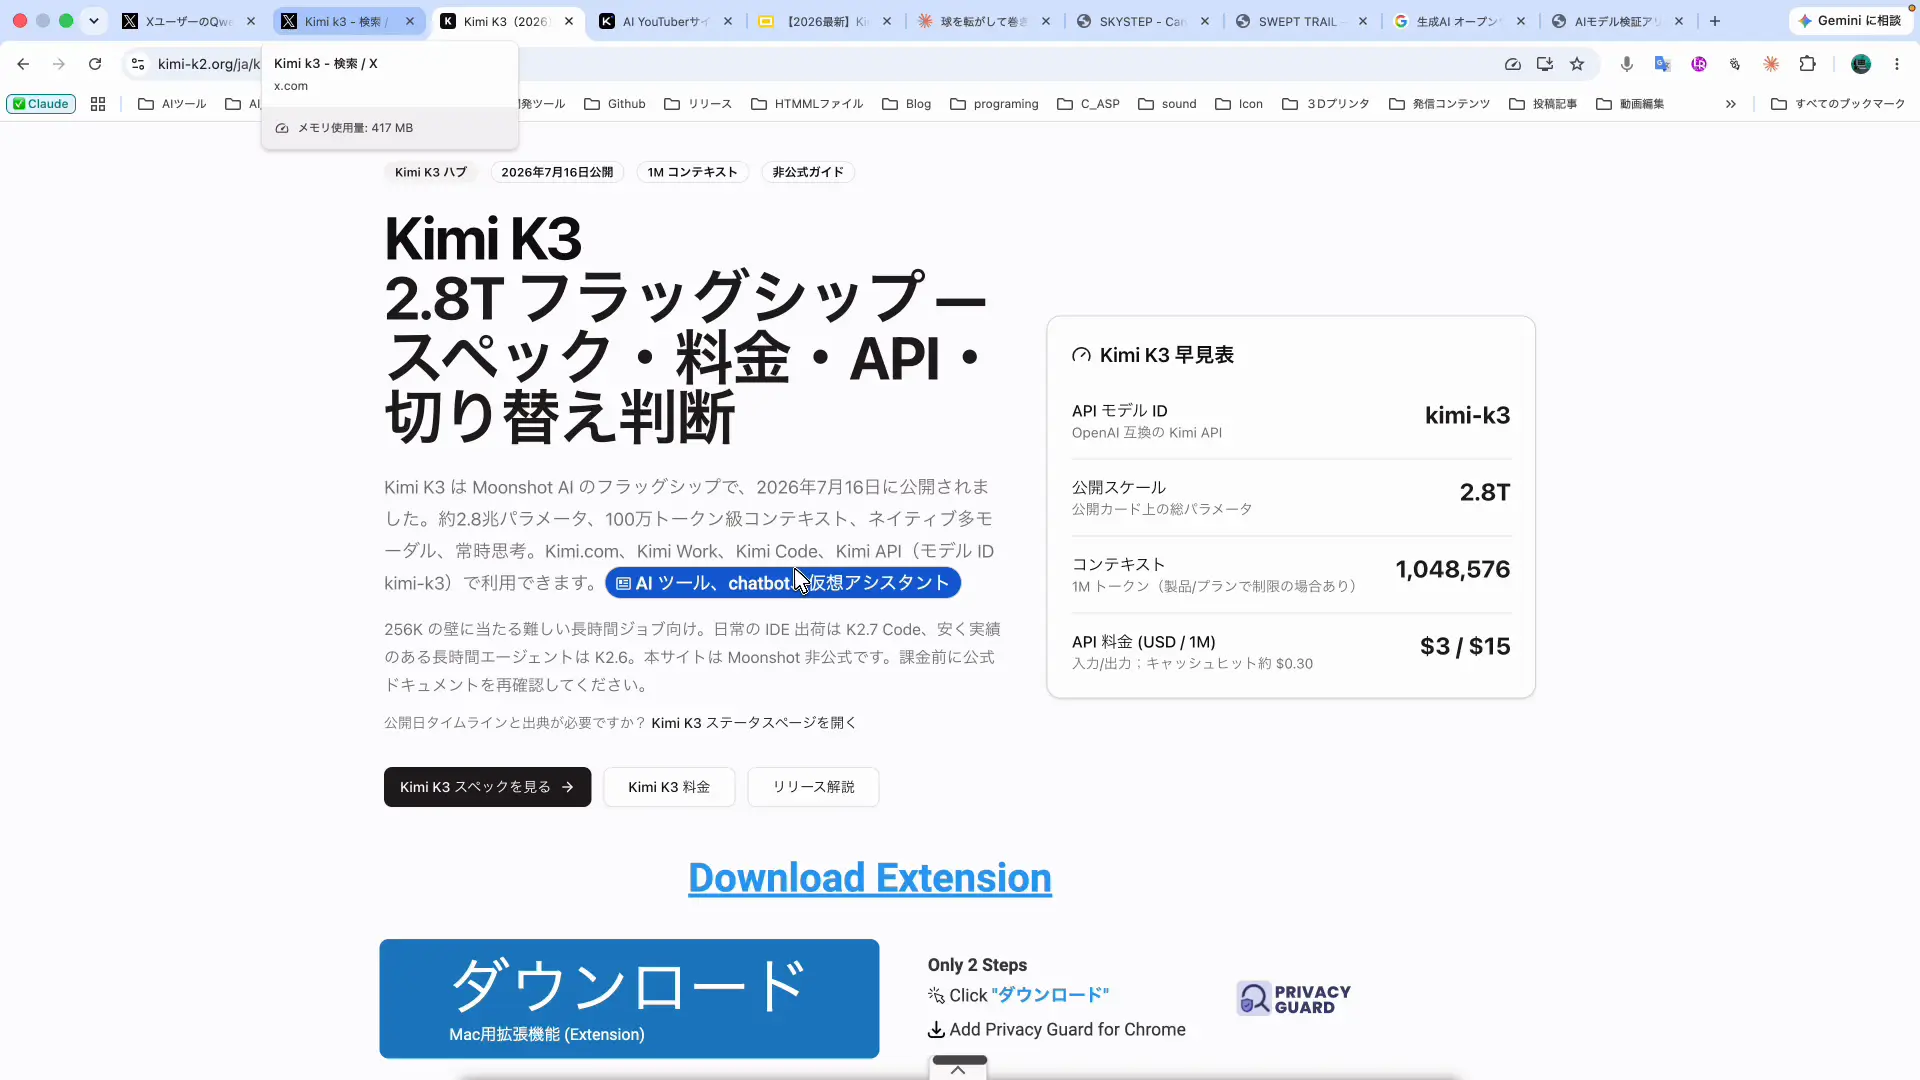This screenshot has width=1920, height=1080.
Task: Click the microphone extension icon
Action: [x=1627, y=64]
